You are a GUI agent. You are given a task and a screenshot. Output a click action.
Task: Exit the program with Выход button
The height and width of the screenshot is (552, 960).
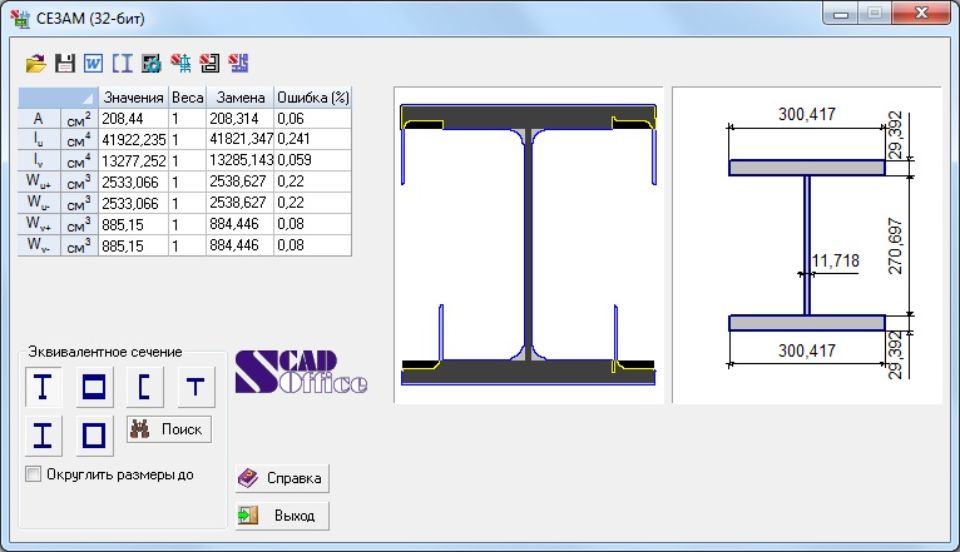point(282,516)
